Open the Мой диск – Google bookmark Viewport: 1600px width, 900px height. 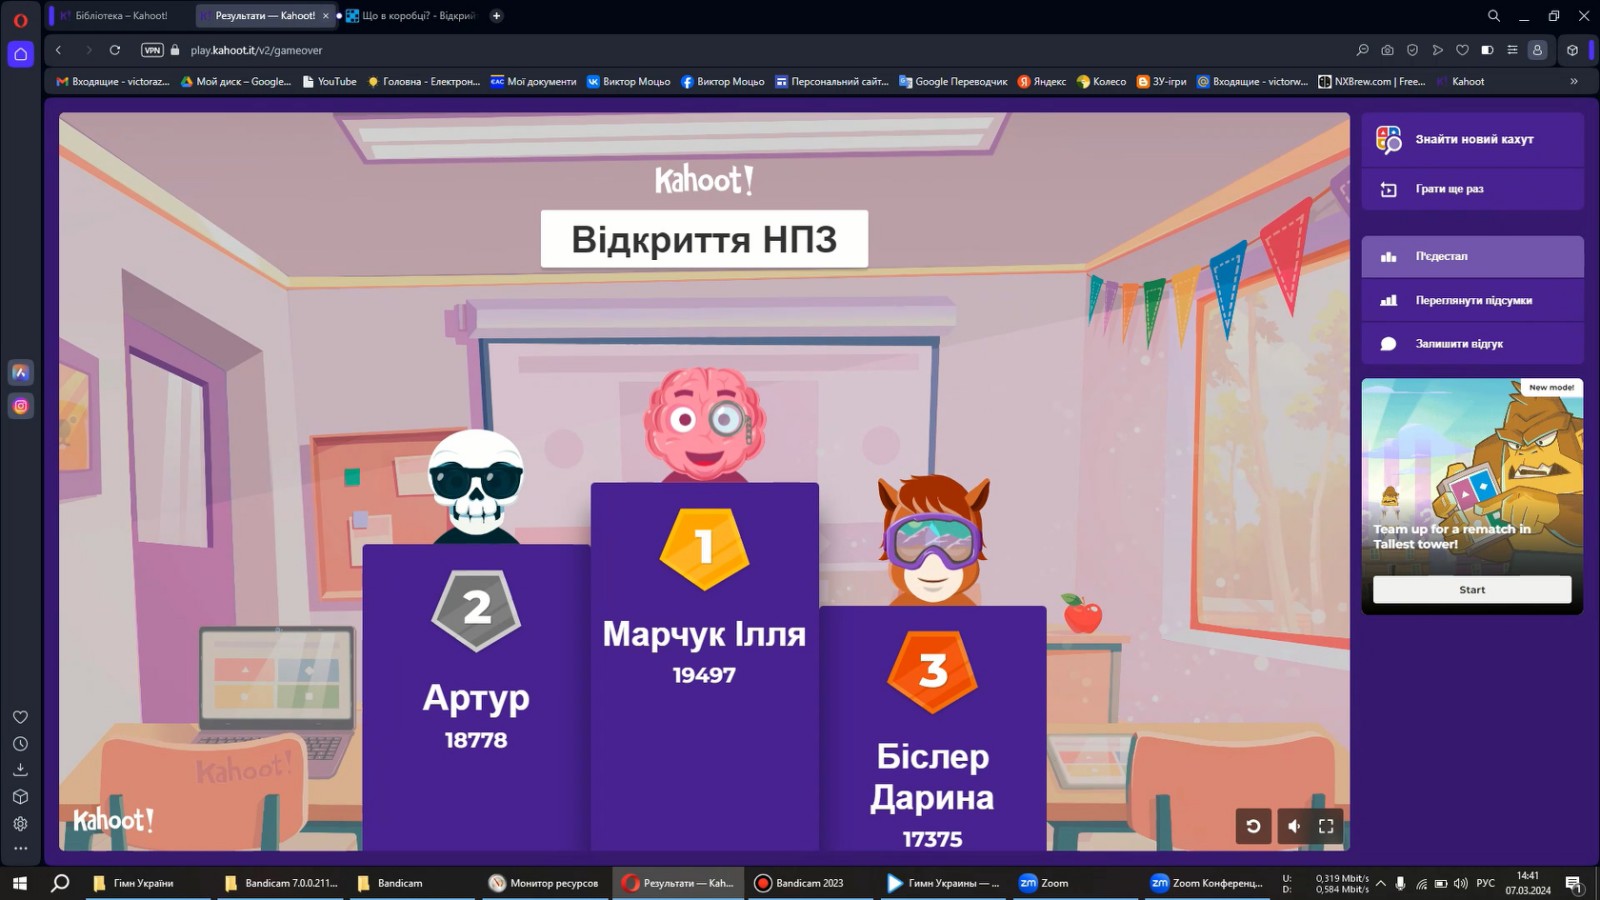point(236,82)
